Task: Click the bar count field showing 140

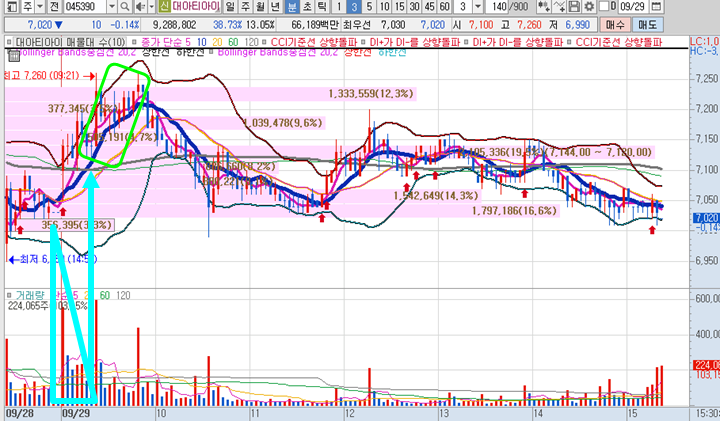Action: [x=499, y=6]
